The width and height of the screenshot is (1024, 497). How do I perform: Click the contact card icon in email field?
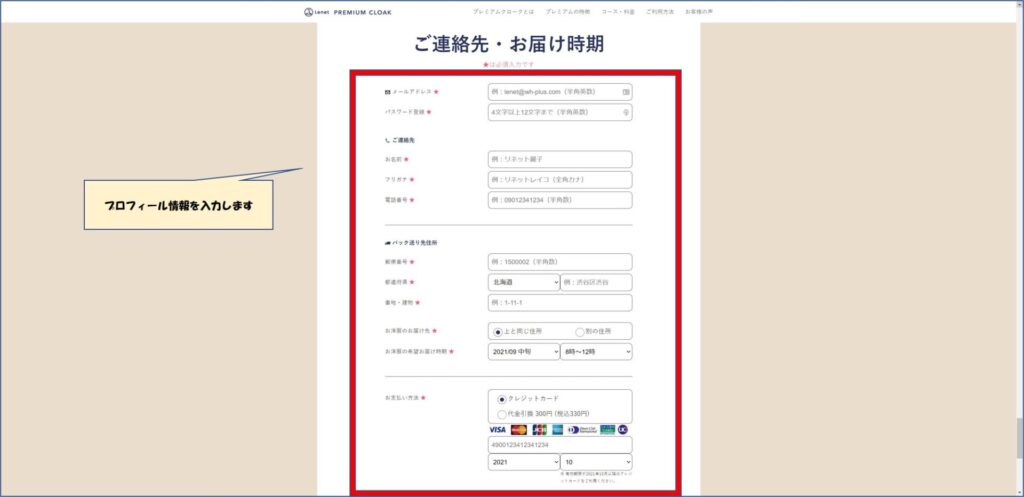626,91
